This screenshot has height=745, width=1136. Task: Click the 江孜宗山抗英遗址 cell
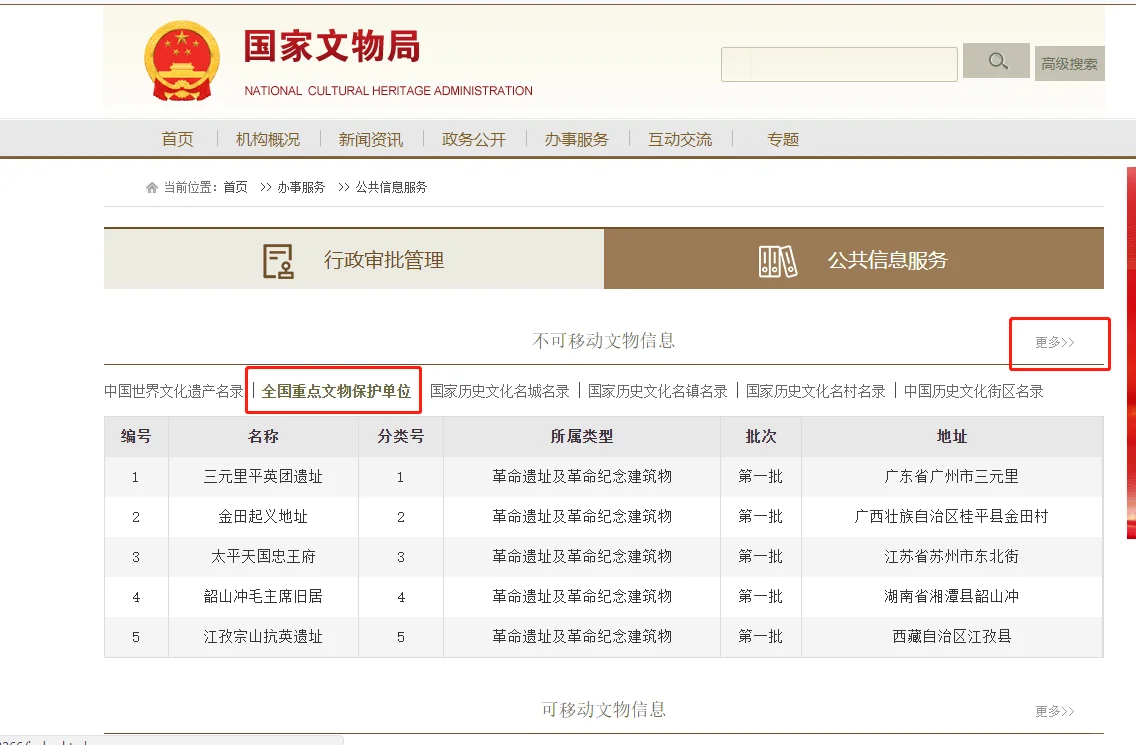pyautogui.click(x=263, y=636)
